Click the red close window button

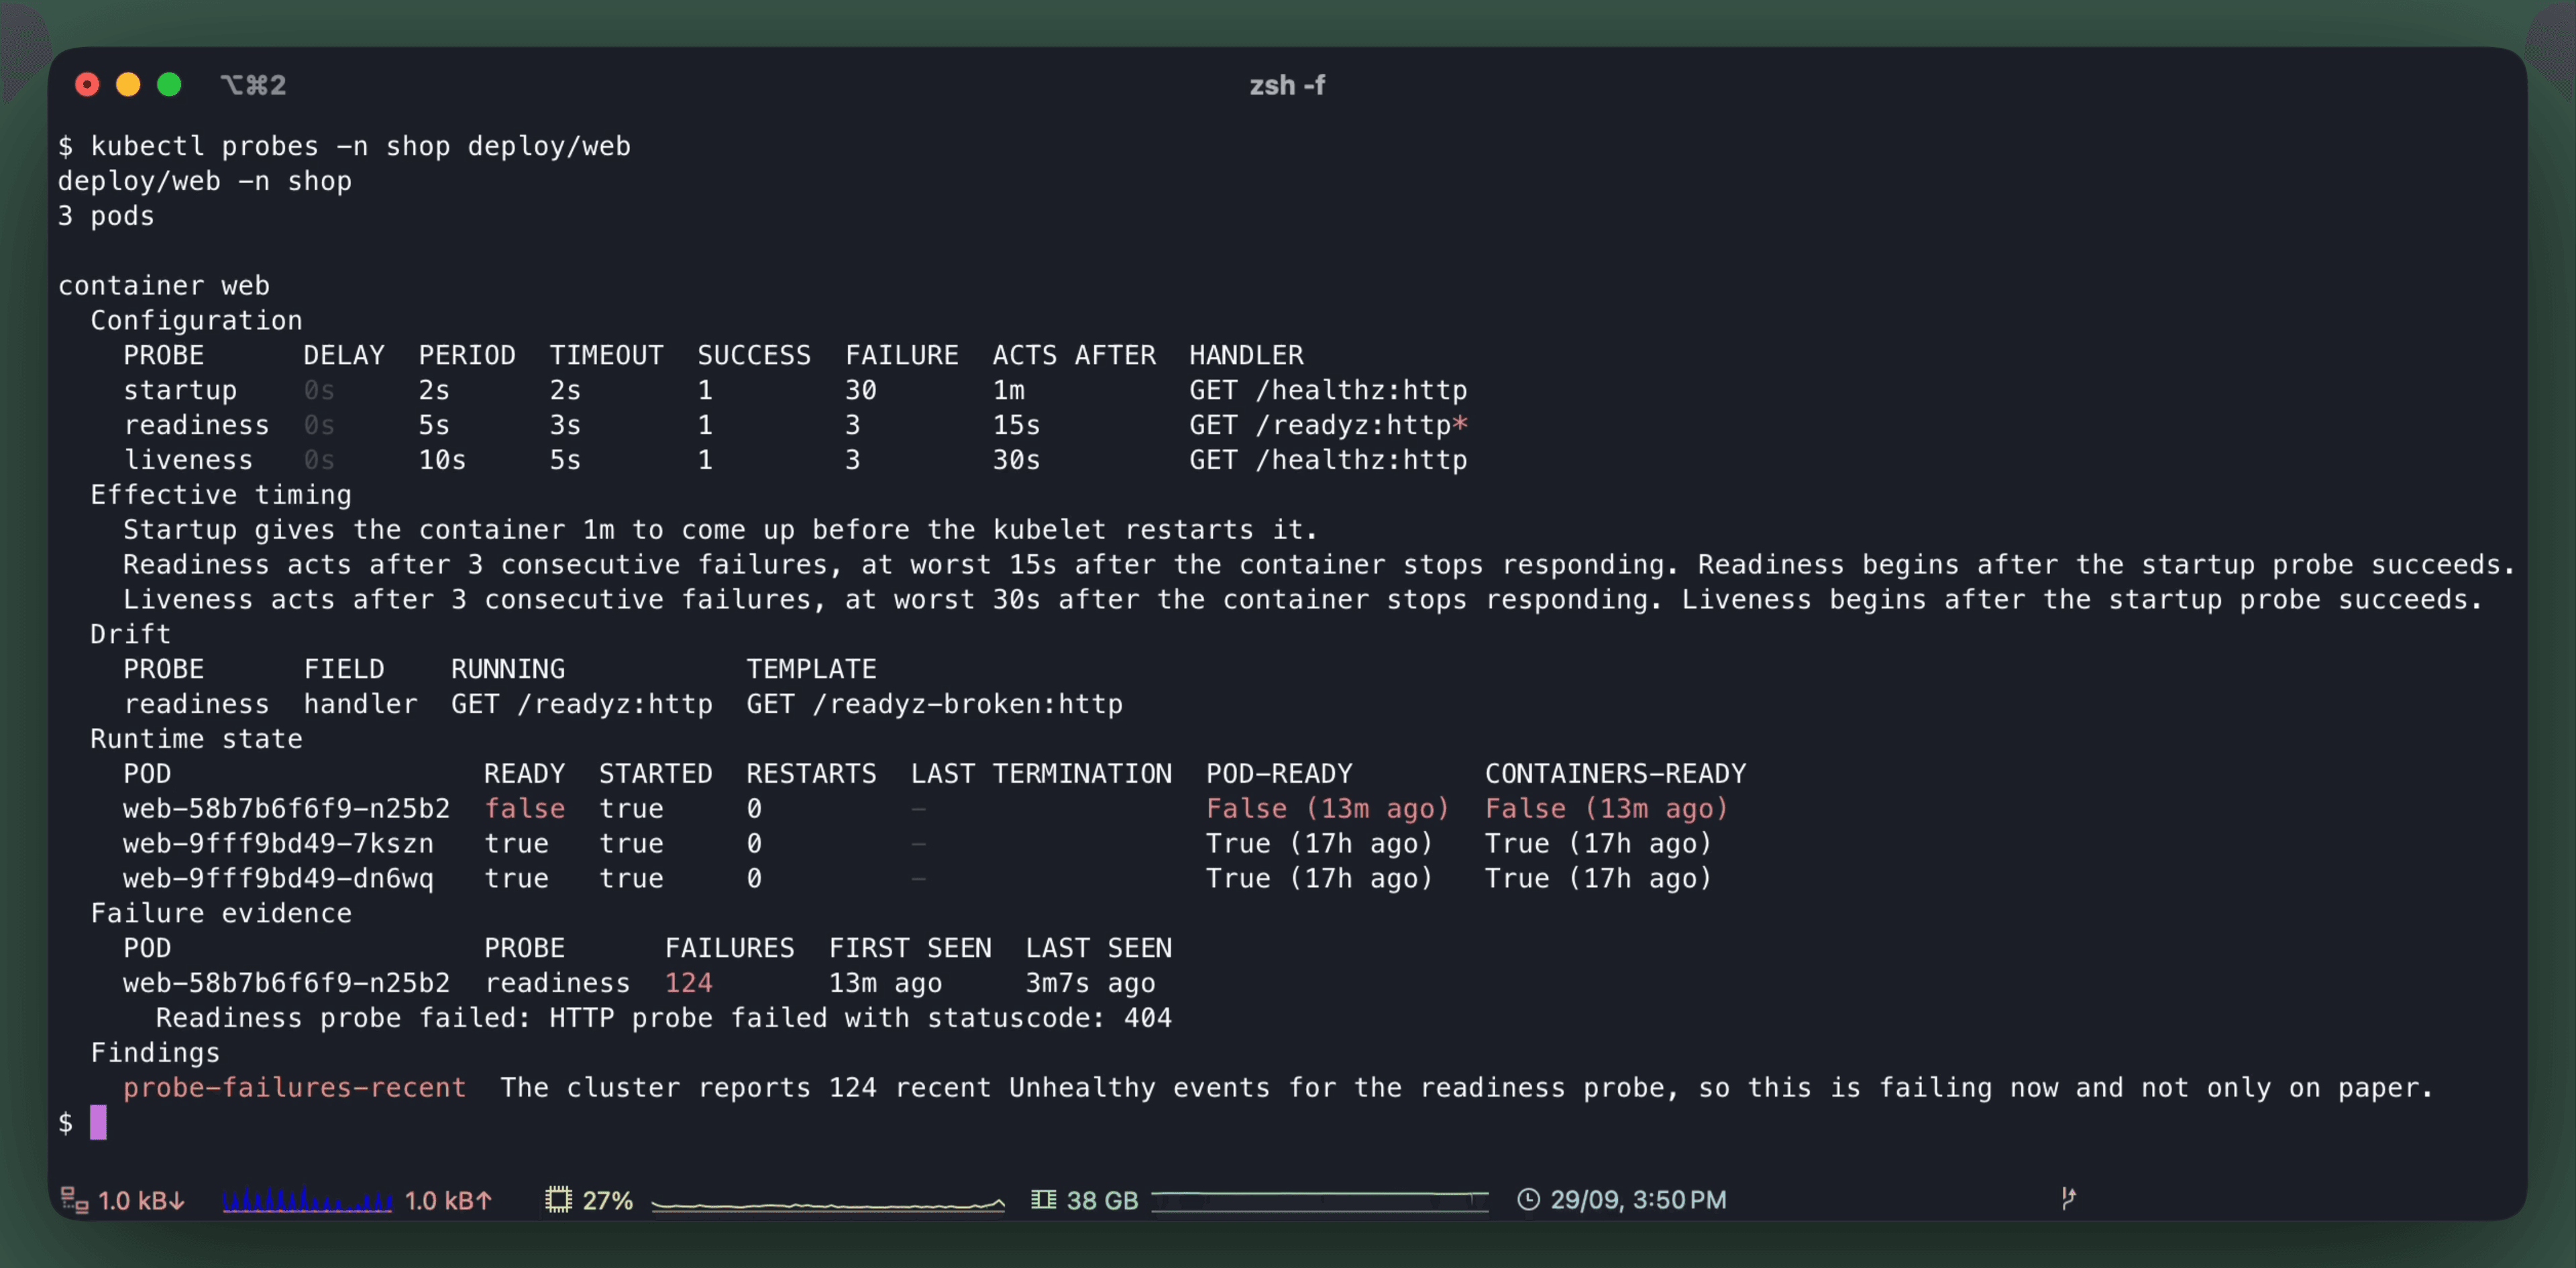point(87,85)
